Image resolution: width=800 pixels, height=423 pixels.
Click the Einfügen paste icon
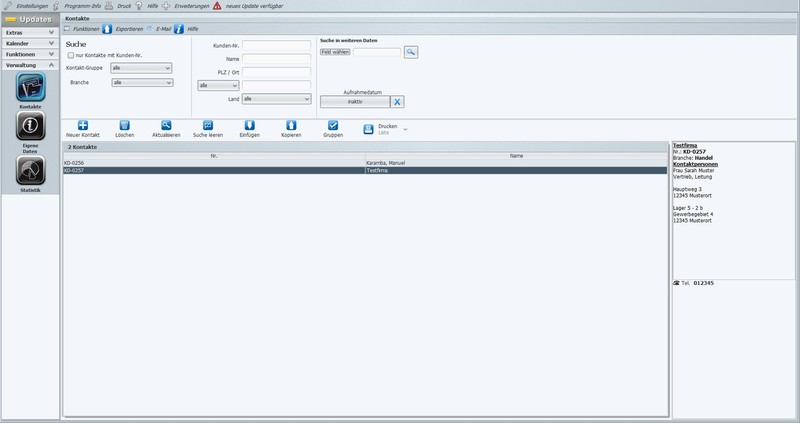(x=249, y=126)
